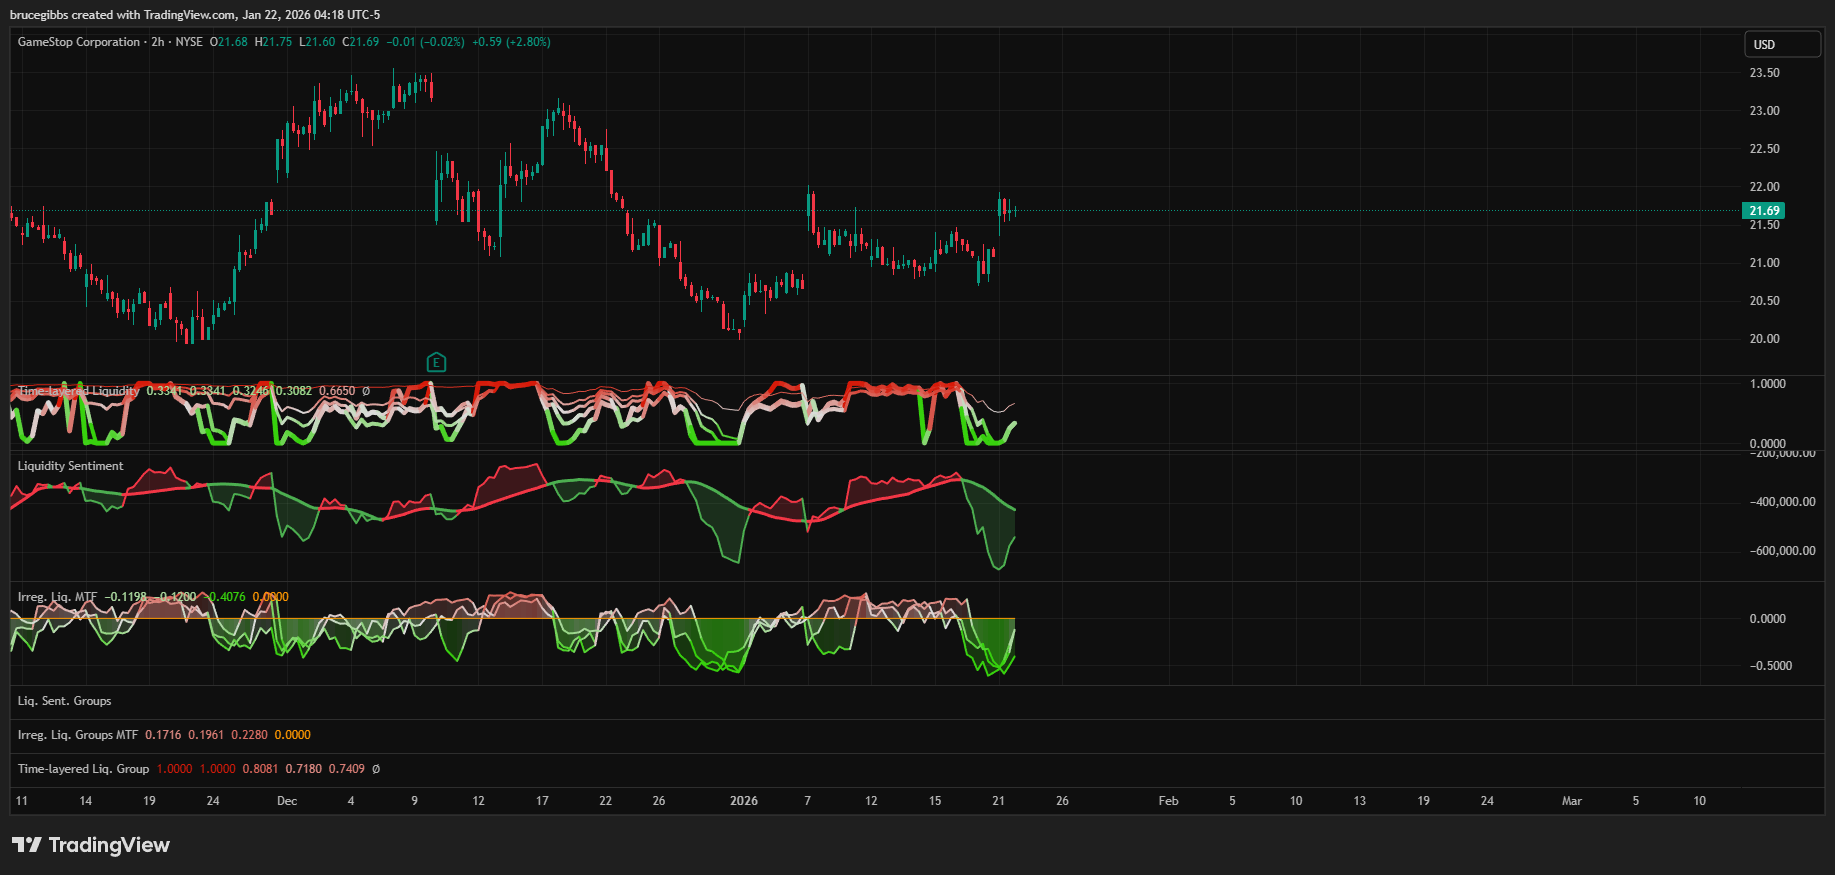Click the 'Feb' label on time axis
The image size is (1835, 875).
[x=1168, y=801]
